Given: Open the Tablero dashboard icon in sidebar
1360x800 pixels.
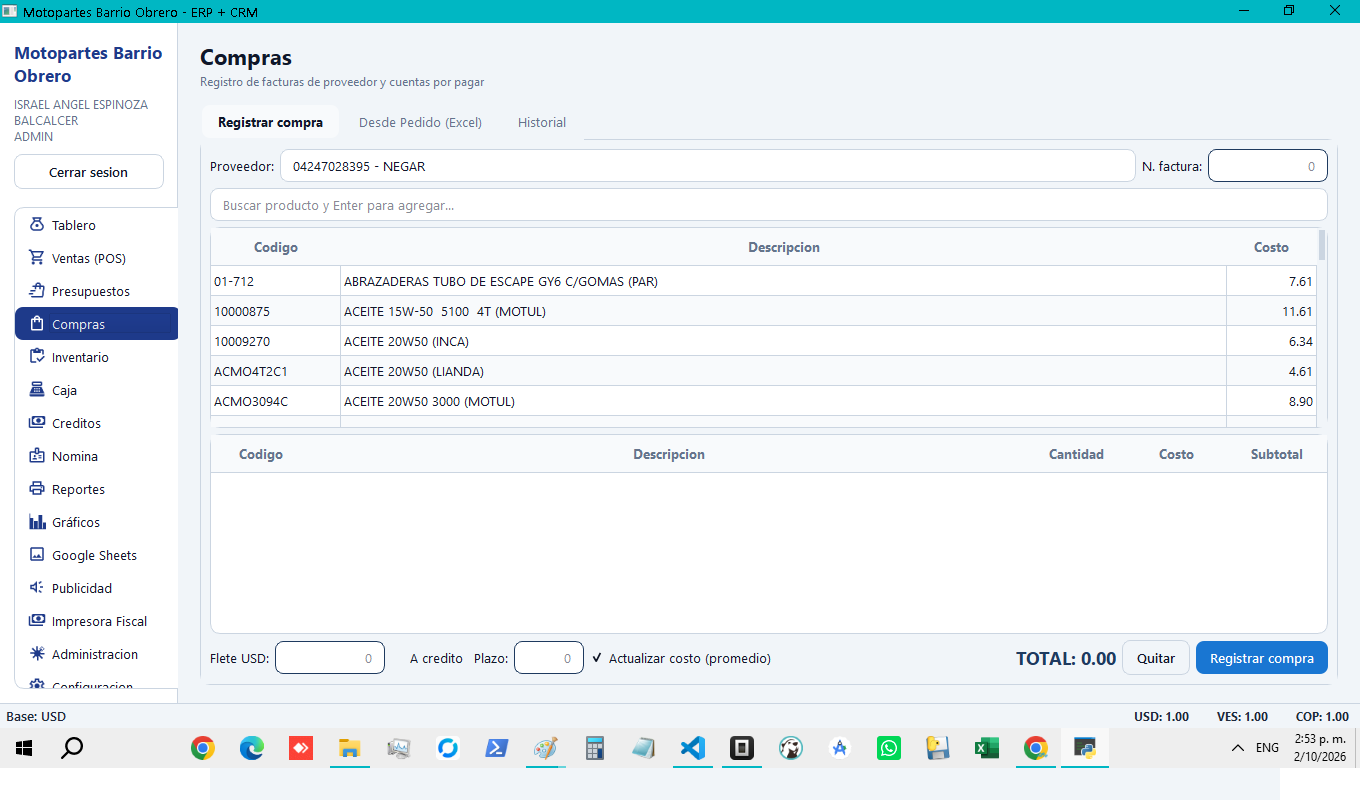Looking at the screenshot, I should tap(37, 225).
